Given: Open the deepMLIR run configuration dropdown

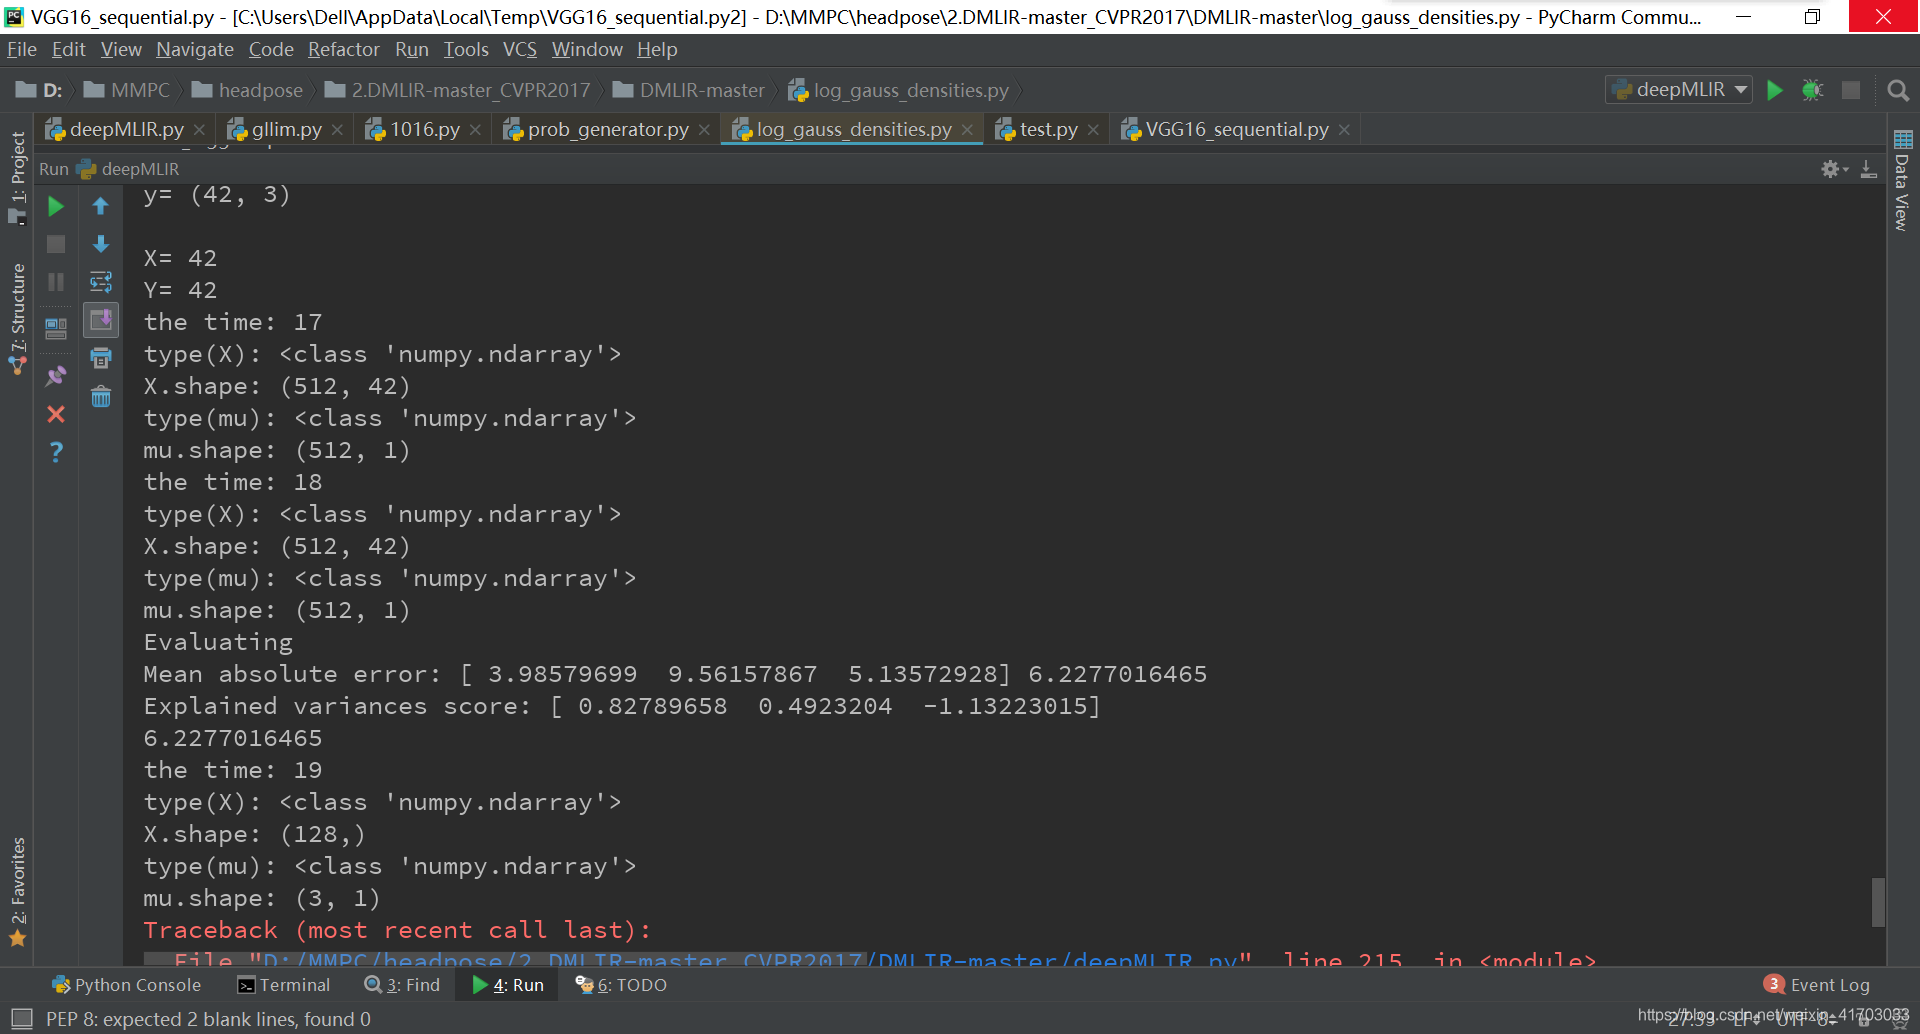Looking at the screenshot, I should [x=1679, y=90].
